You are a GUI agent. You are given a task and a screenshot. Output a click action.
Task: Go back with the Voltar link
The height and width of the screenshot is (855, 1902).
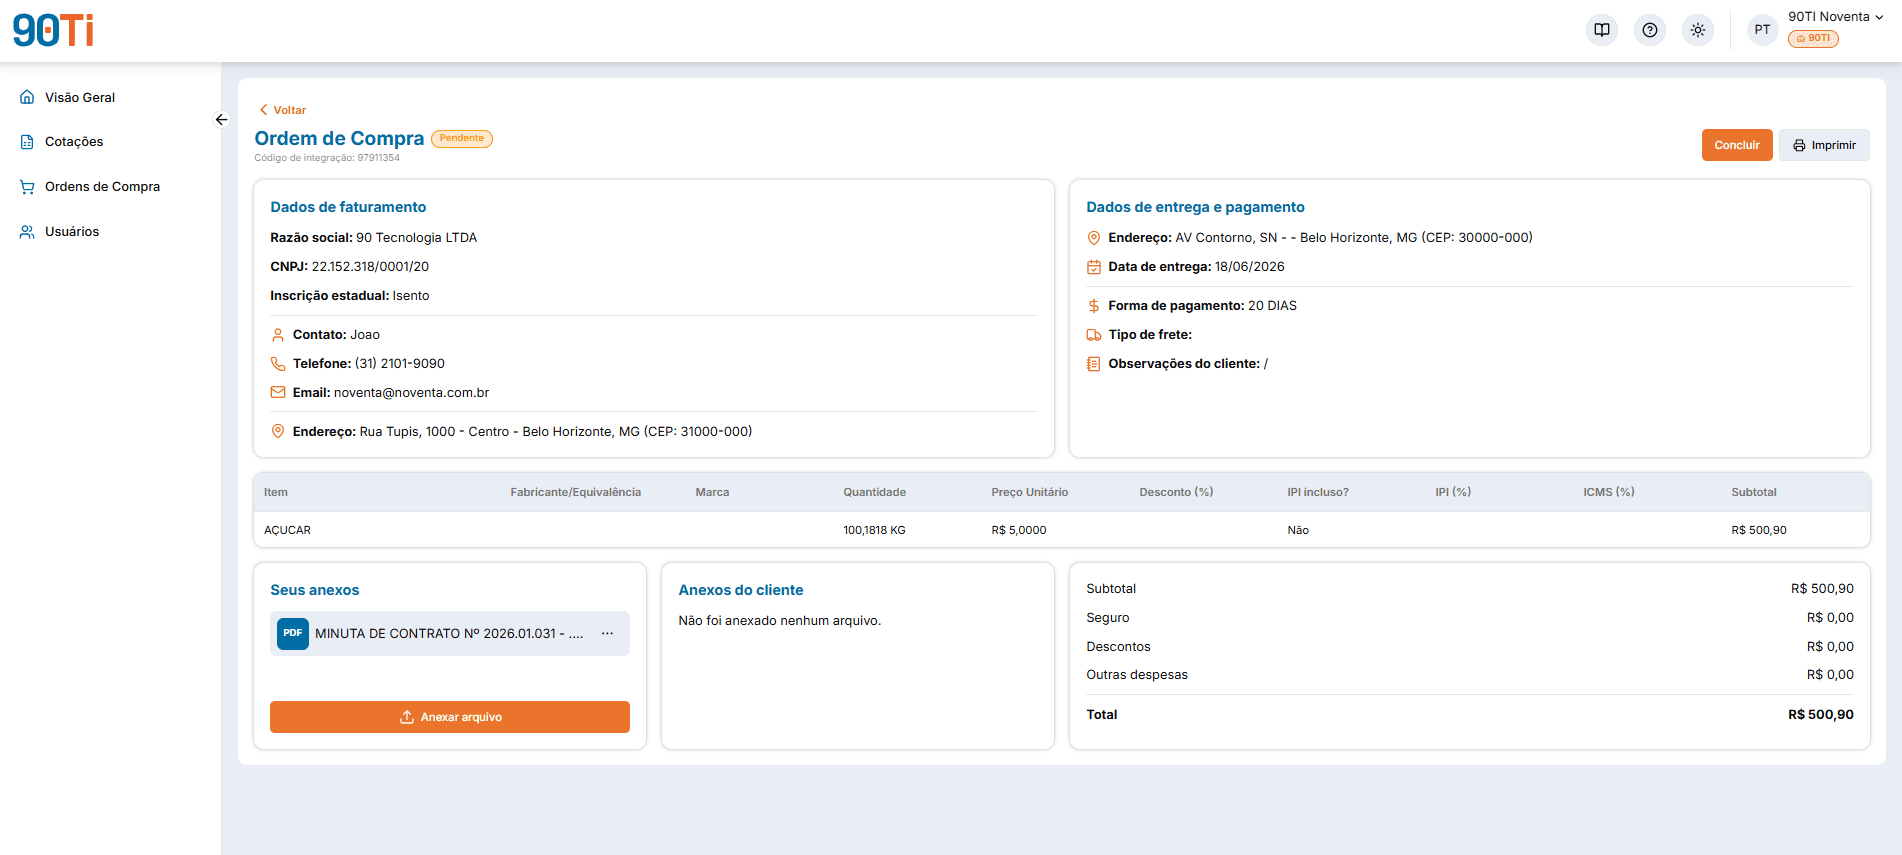283,110
